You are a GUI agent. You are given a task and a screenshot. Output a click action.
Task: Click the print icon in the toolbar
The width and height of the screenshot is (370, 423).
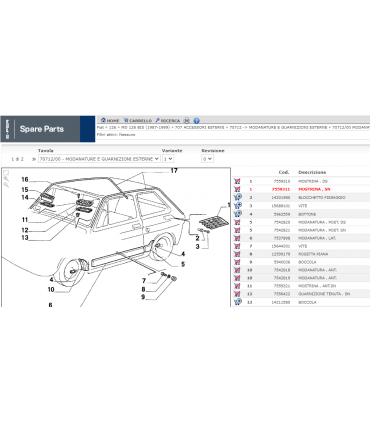pyautogui.click(x=187, y=120)
